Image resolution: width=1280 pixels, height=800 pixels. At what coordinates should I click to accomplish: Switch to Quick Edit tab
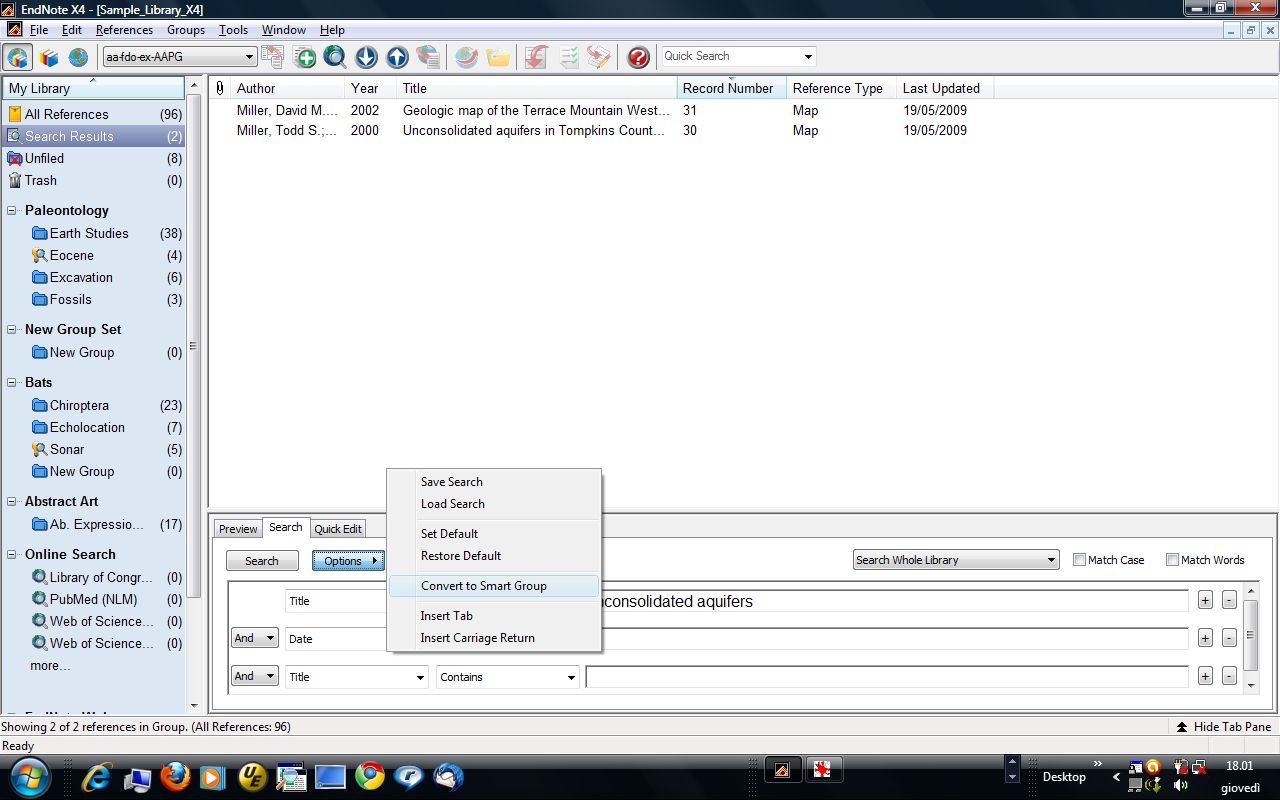338,529
